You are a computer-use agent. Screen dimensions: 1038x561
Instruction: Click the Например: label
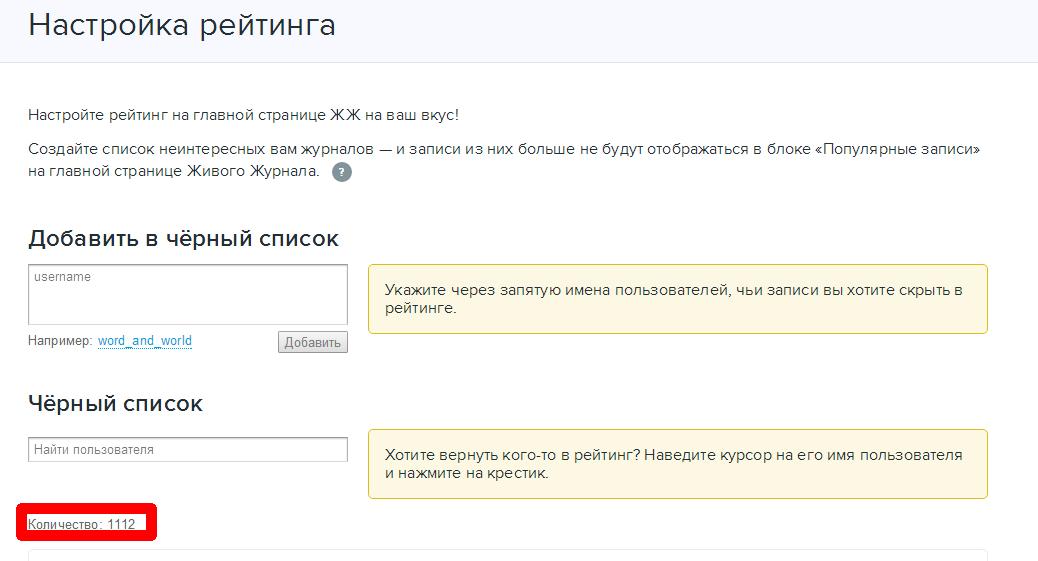pyautogui.click(x=60, y=340)
